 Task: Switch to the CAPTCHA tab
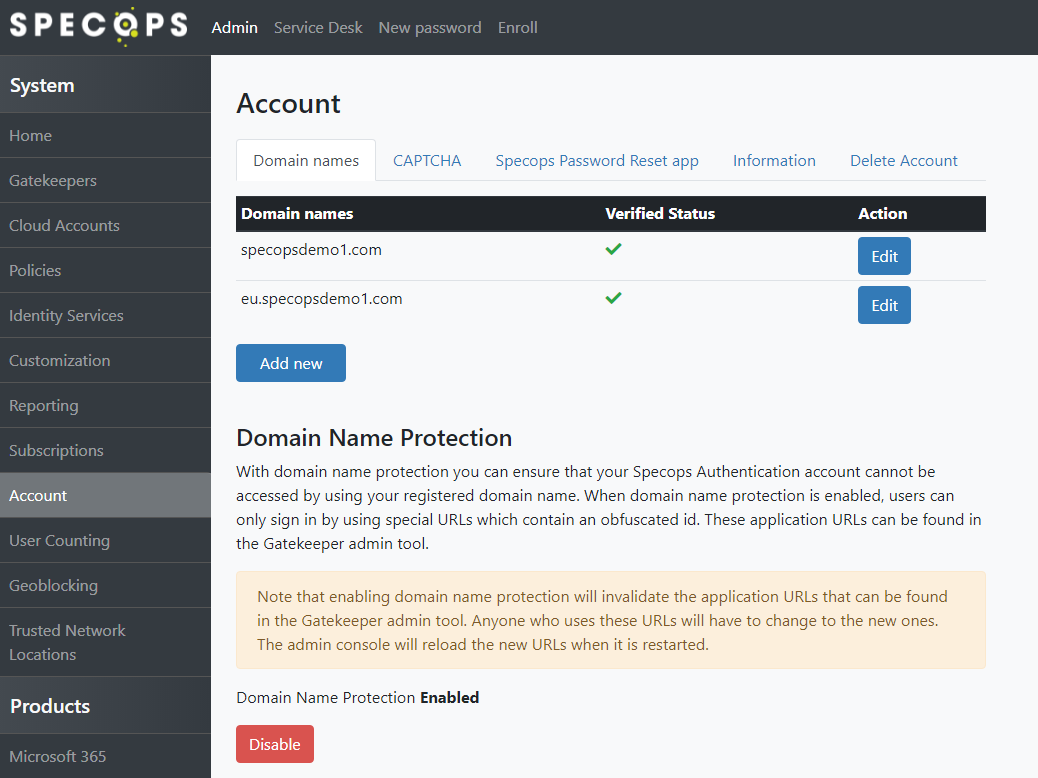[427, 160]
